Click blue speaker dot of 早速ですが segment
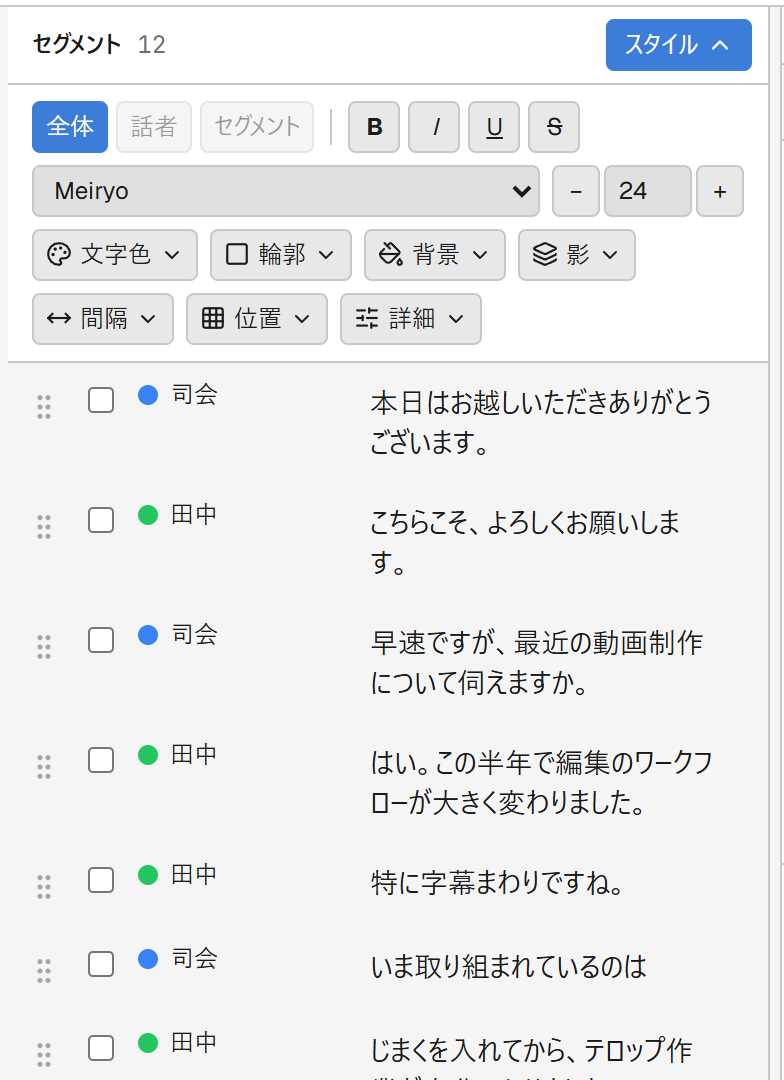The width and height of the screenshot is (784, 1080). pos(148,634)
